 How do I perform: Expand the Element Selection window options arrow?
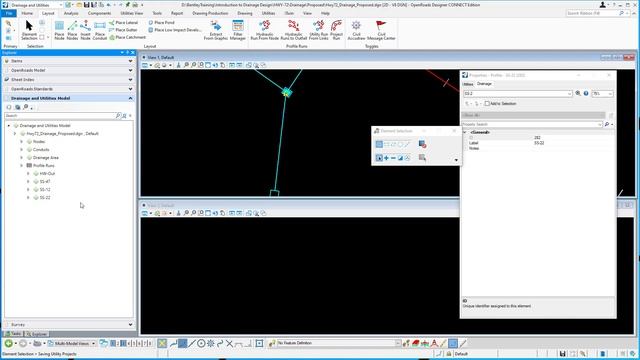(x=456, y=160)
